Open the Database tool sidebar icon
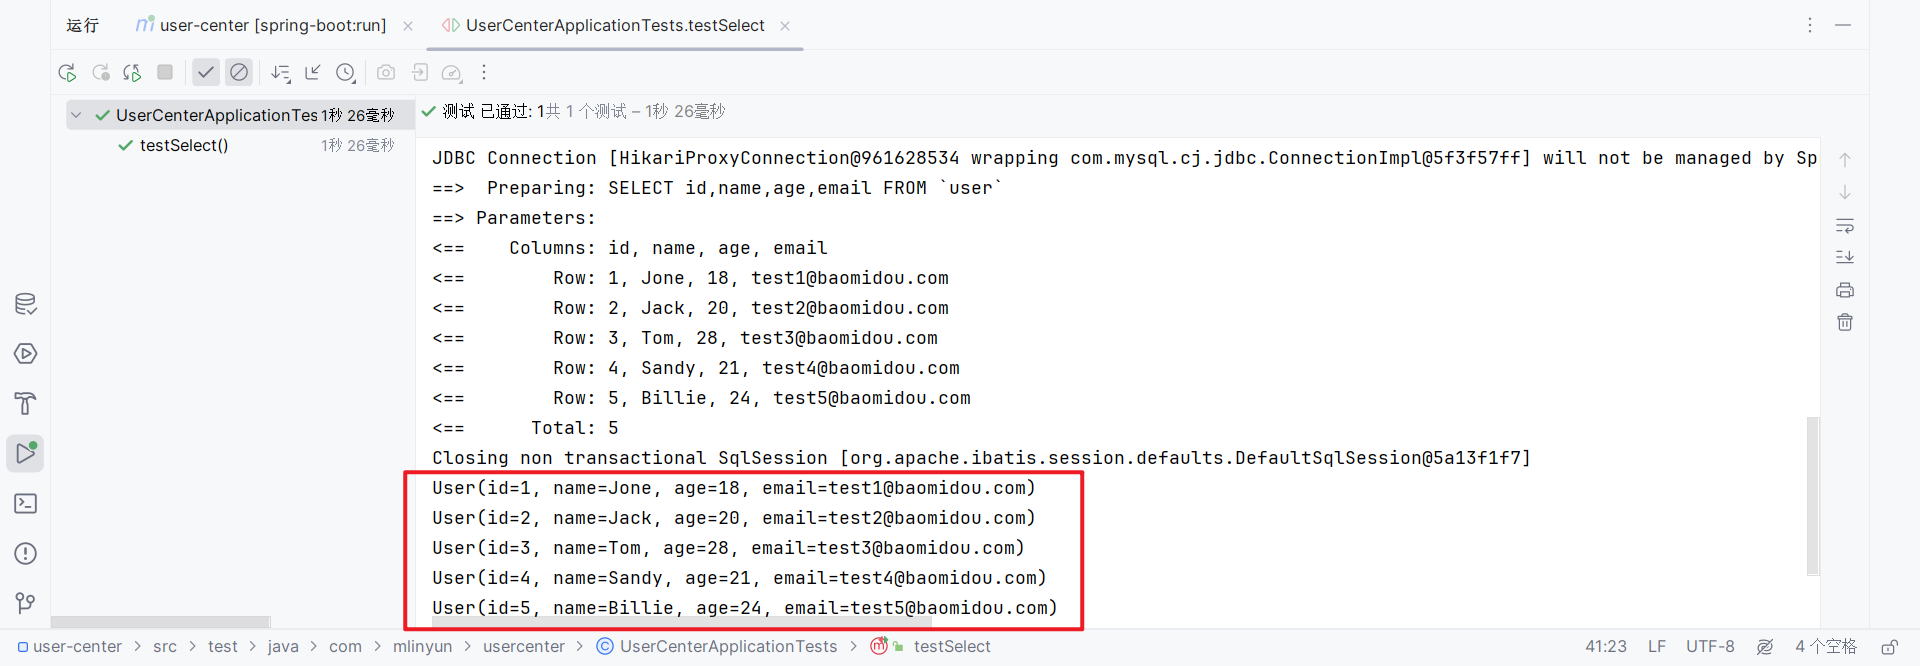 (26, 304)
